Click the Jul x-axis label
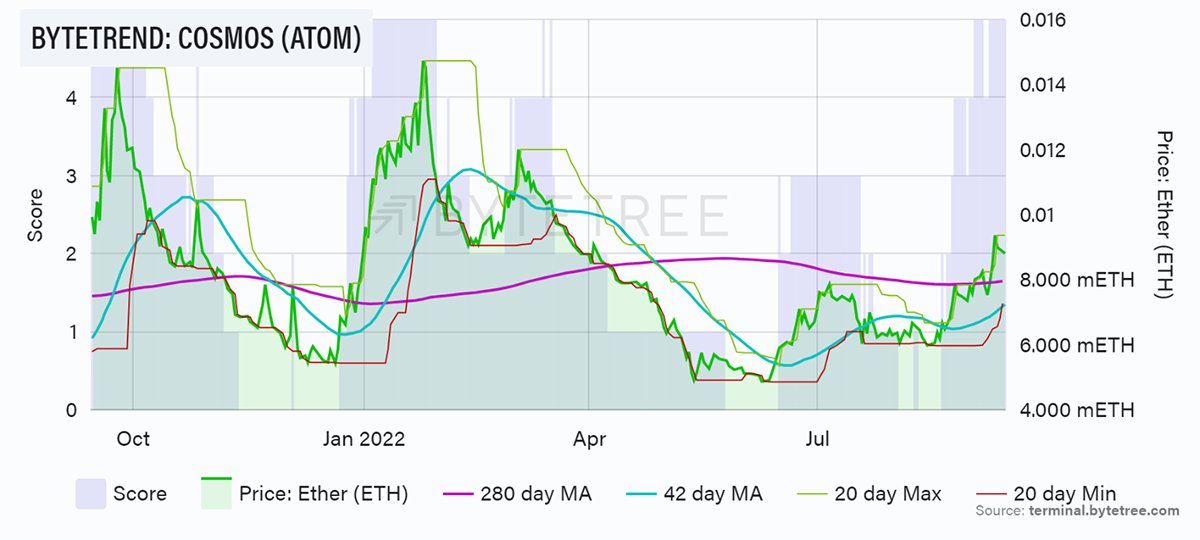This screenshot has width=1200, height=540. 817,439
